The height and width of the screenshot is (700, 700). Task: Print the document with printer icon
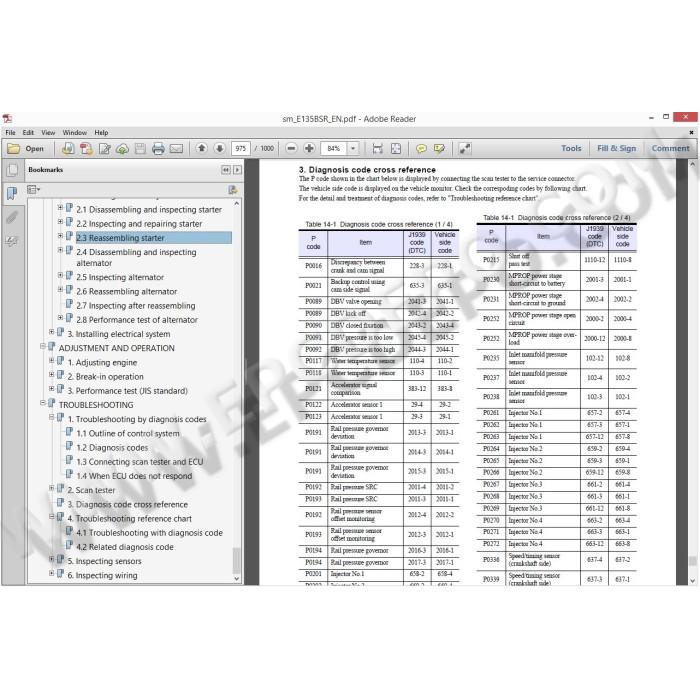point(158,149)
